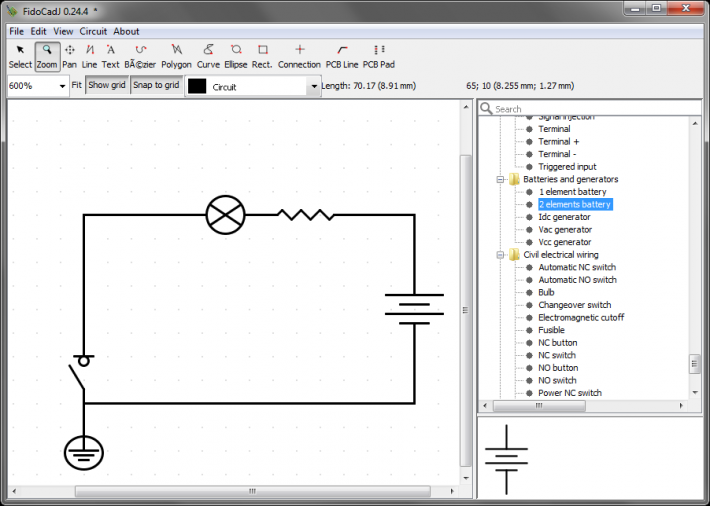The image size is (710, 506).
Task: Select the PCB Pad tool
Action: [x=379, y=57]
